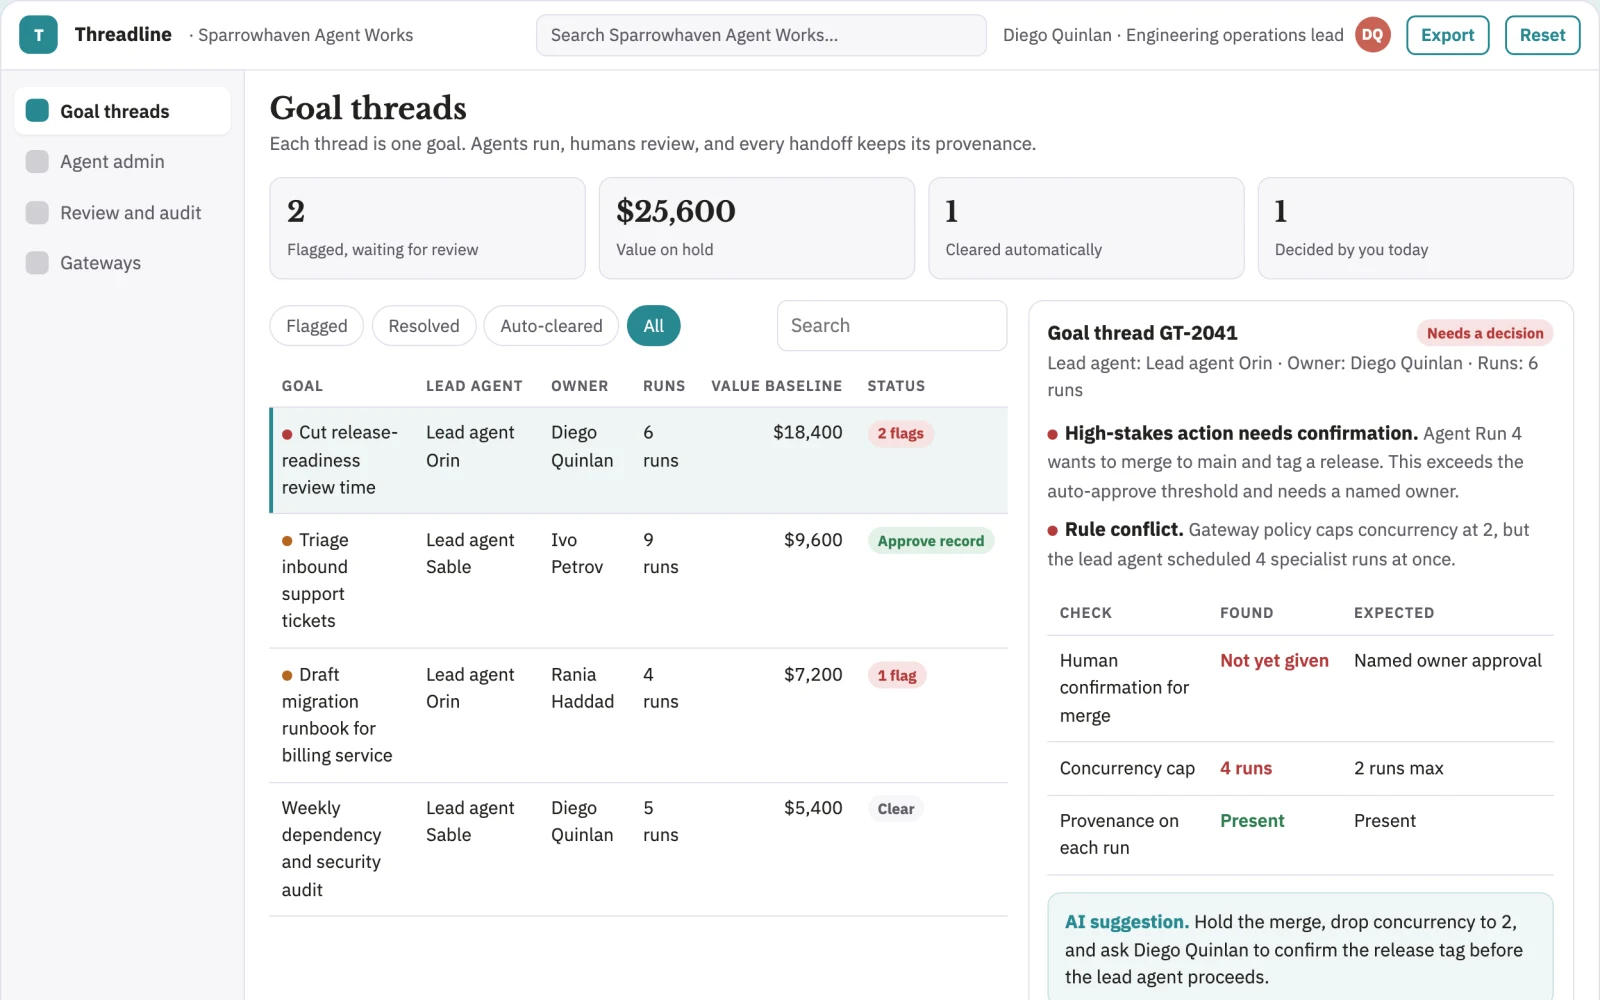This screenshot has height=1000, width=1600.
Task: Click the Runs column header
Action: 664,386
